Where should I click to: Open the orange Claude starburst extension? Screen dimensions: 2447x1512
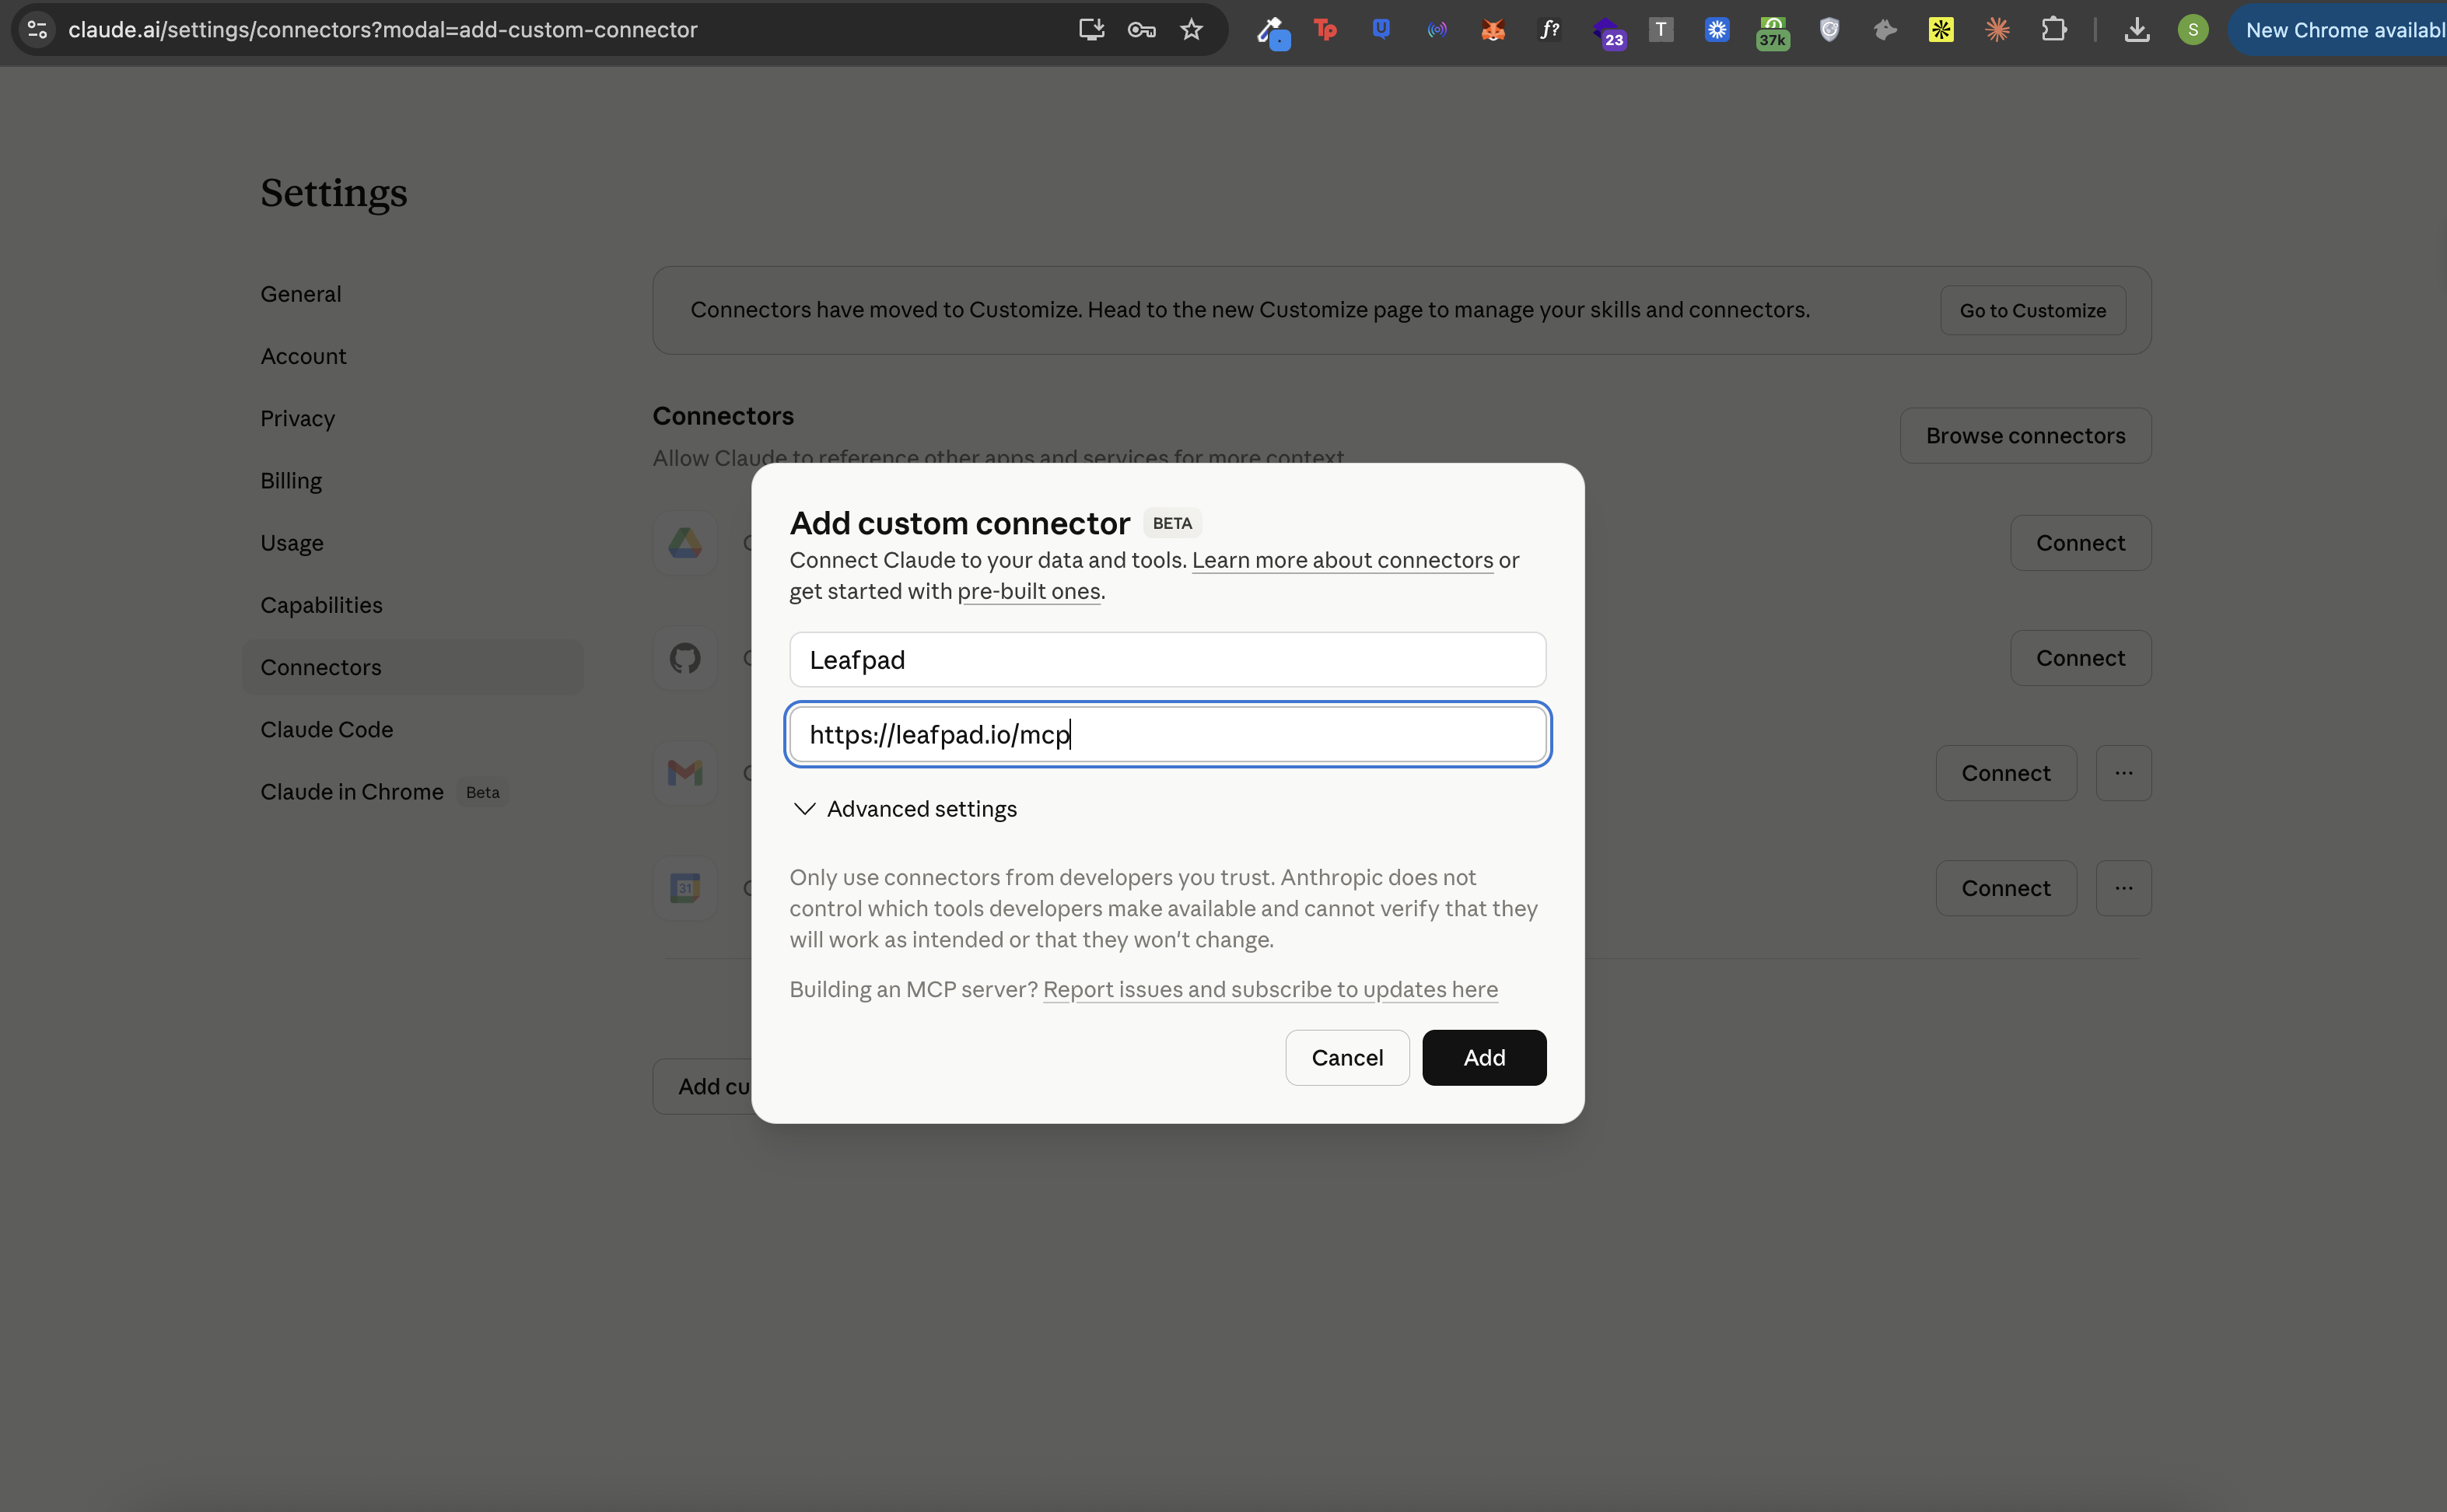[x=1997, y=29]
